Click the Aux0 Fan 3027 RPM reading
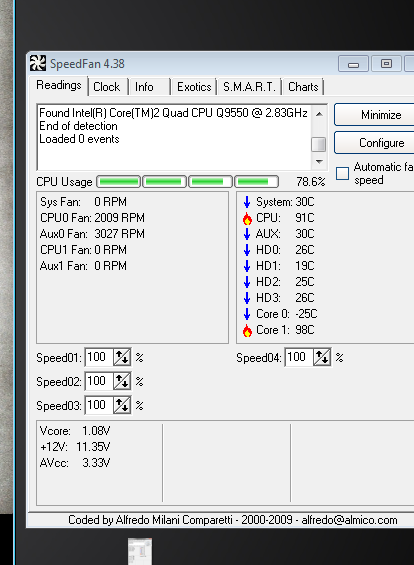Viewport: 414px width, 565px height. pos(92,234)
